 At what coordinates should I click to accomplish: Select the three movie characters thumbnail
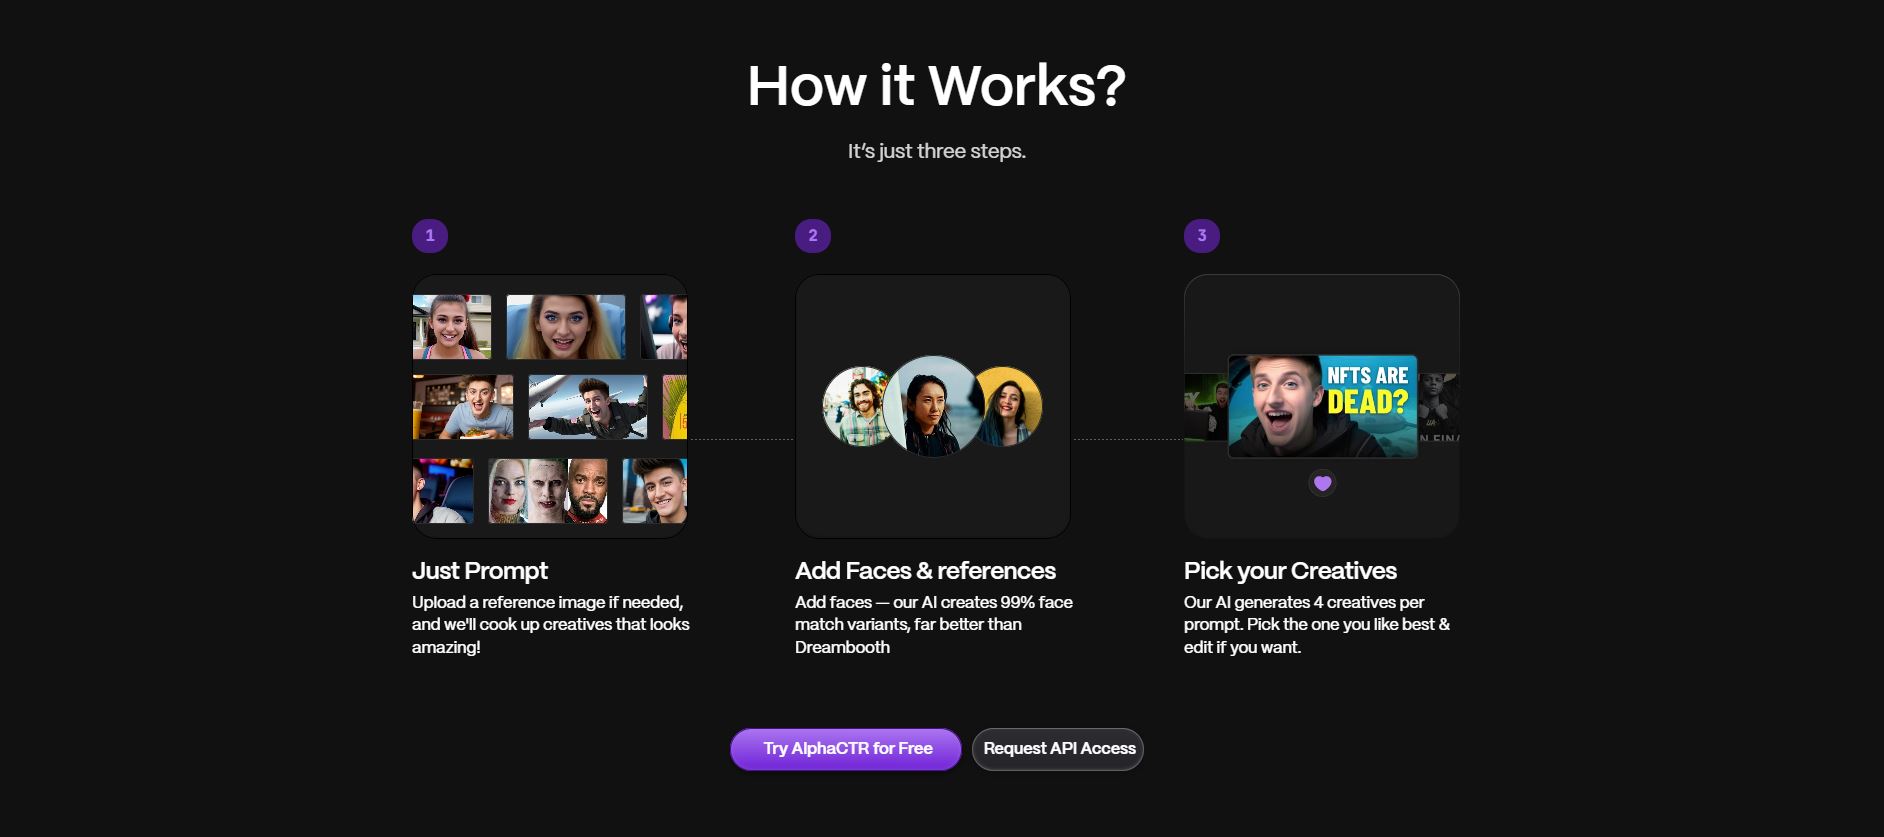[548, 491]
